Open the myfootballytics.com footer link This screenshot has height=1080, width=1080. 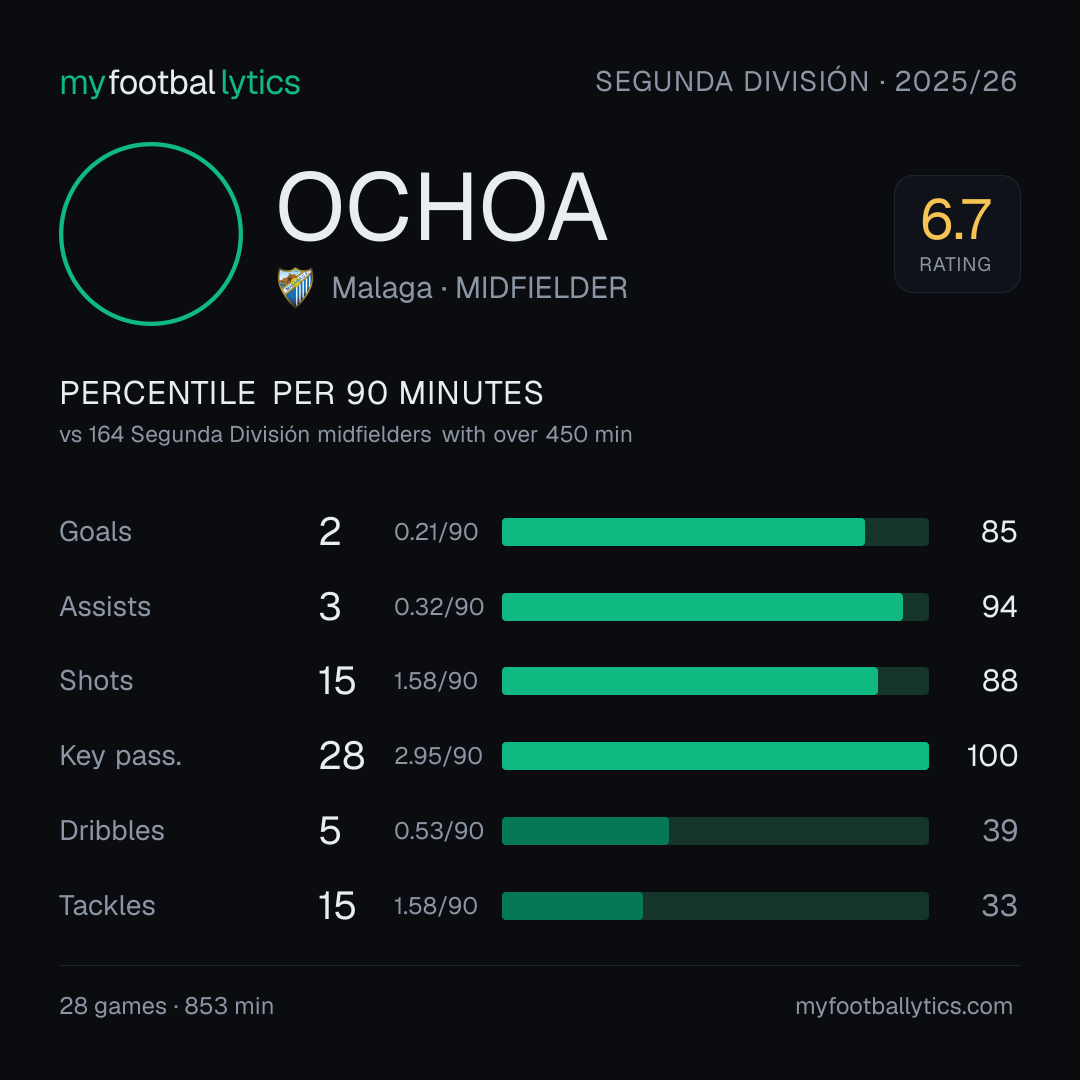904,1006
